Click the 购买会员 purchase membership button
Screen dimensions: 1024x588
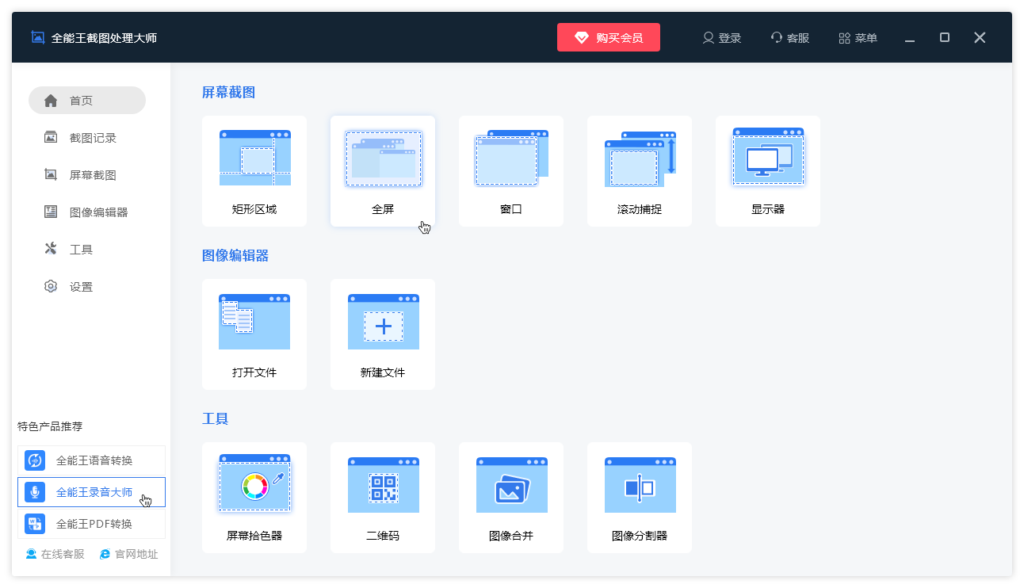pyautogui.click(x=608, y=36)
